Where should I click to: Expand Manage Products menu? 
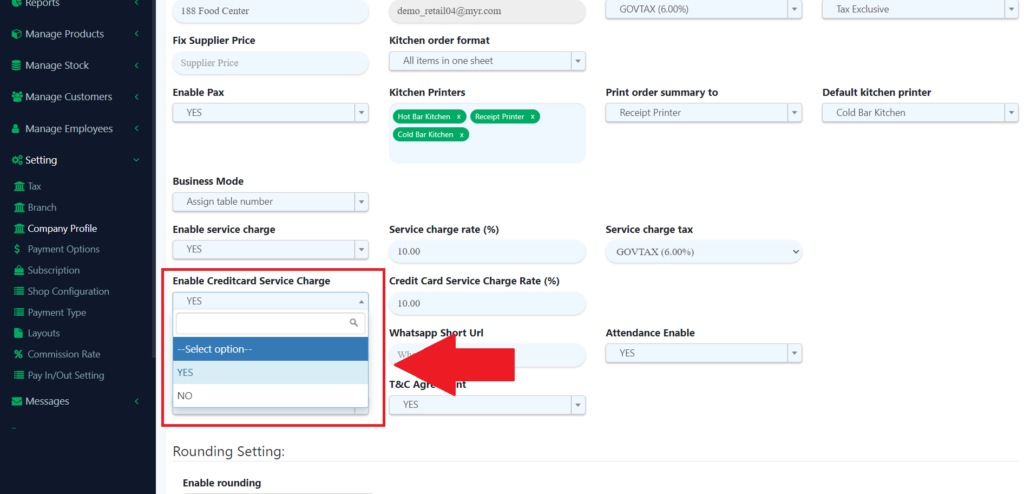(64, 34)
